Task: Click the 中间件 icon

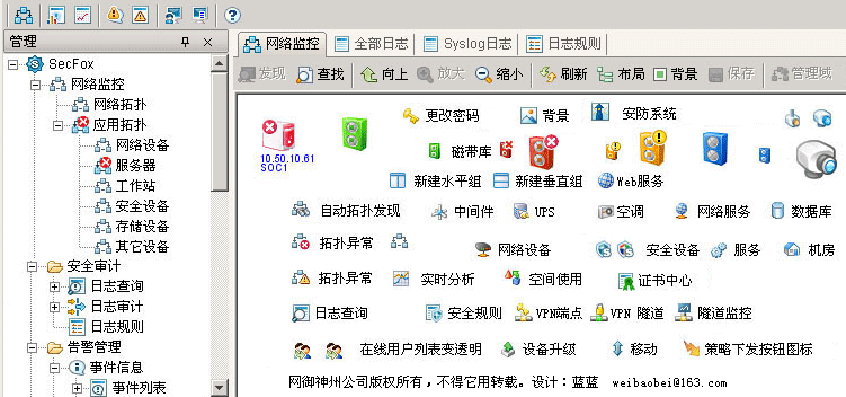Action: pyautogui.click(x=439, y=211)
